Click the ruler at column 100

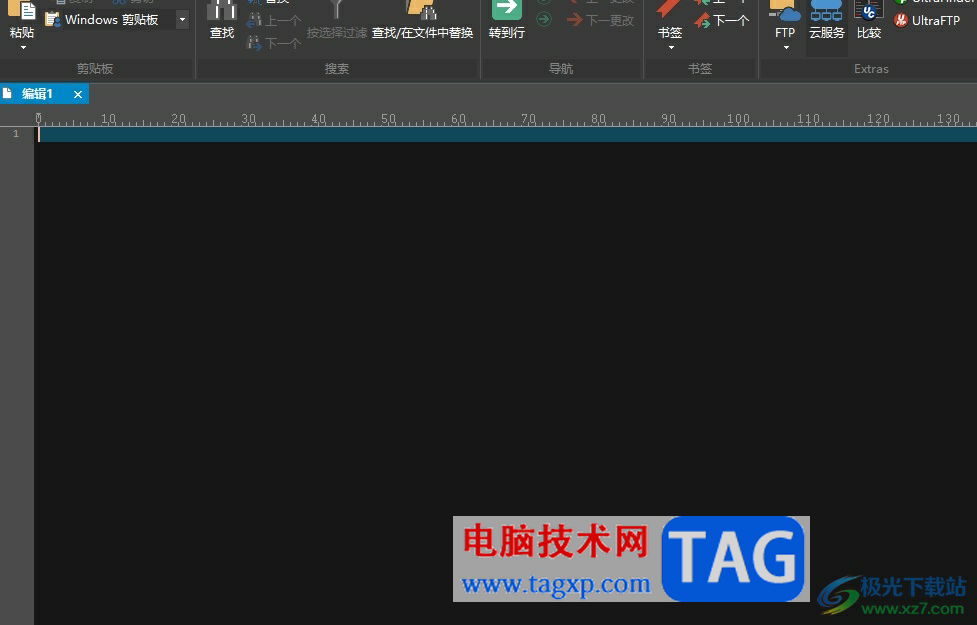click(738, 119)
